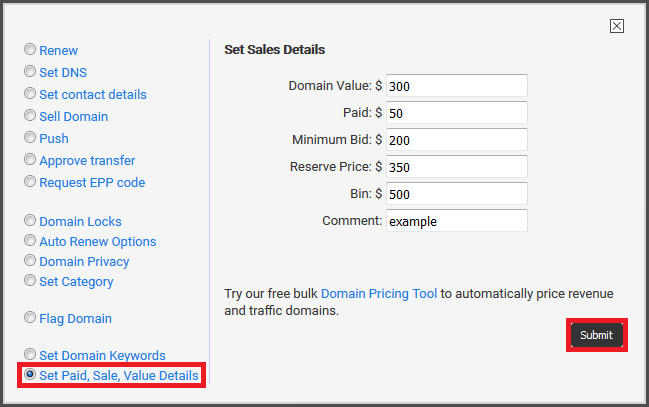Select the Flag Domain option
This screenshot has height=407, width=649.
coord(30,317)
